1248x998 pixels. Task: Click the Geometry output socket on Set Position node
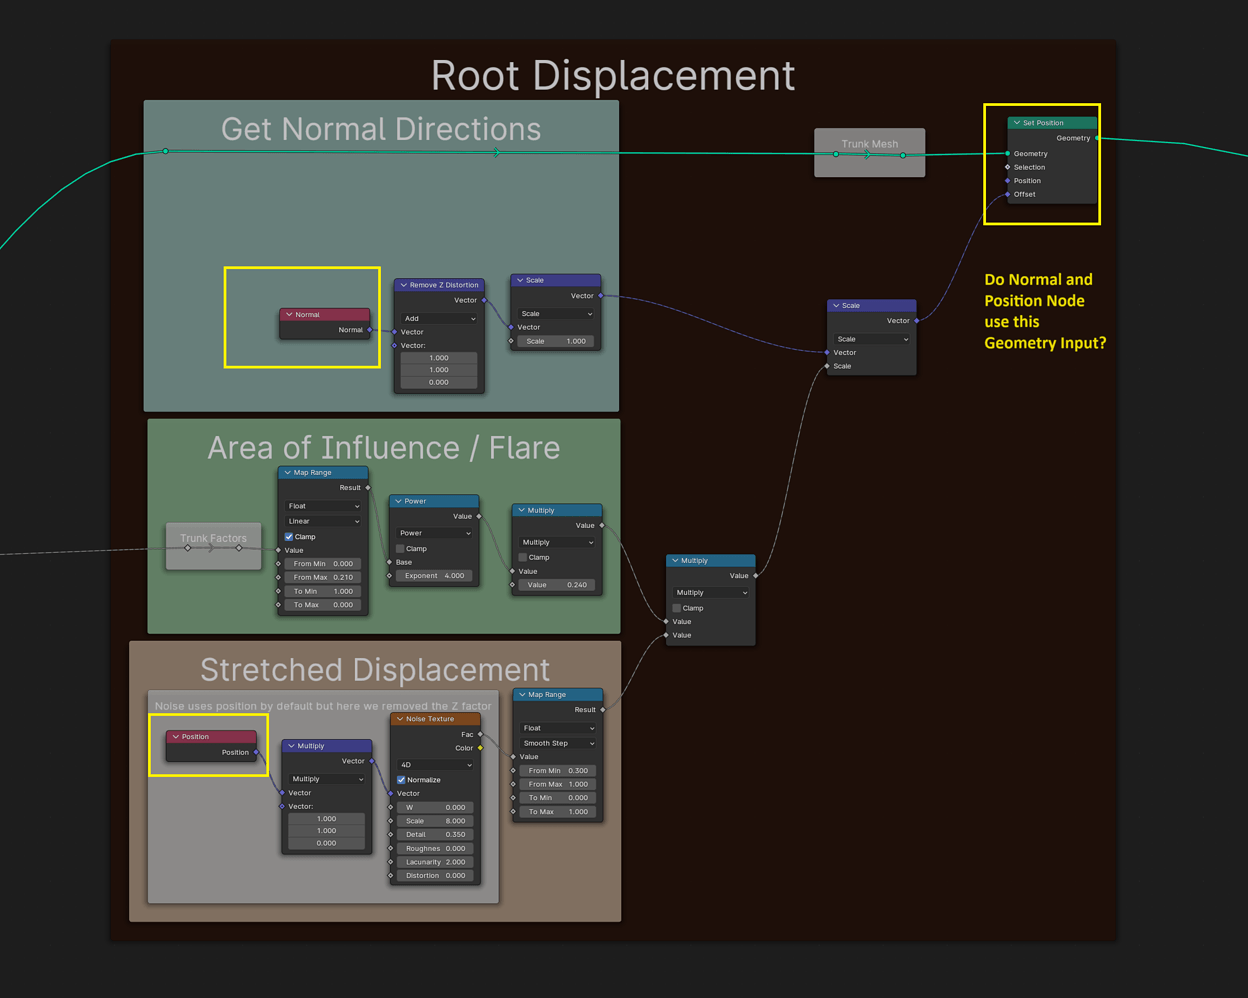coord(1095,138)
